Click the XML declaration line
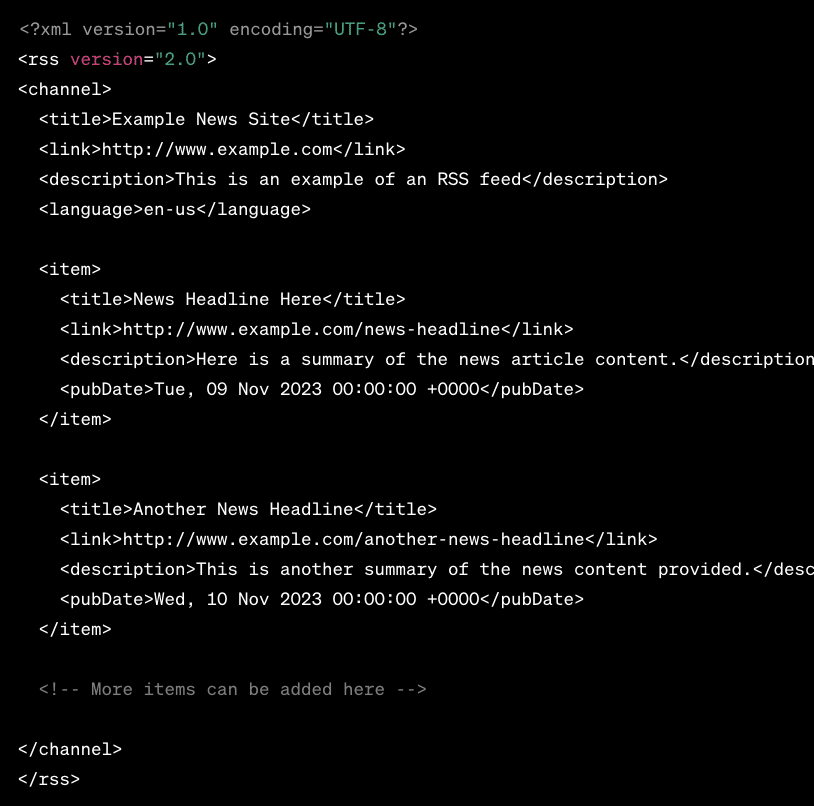This screenshot has height=806, width=814. 217,29
